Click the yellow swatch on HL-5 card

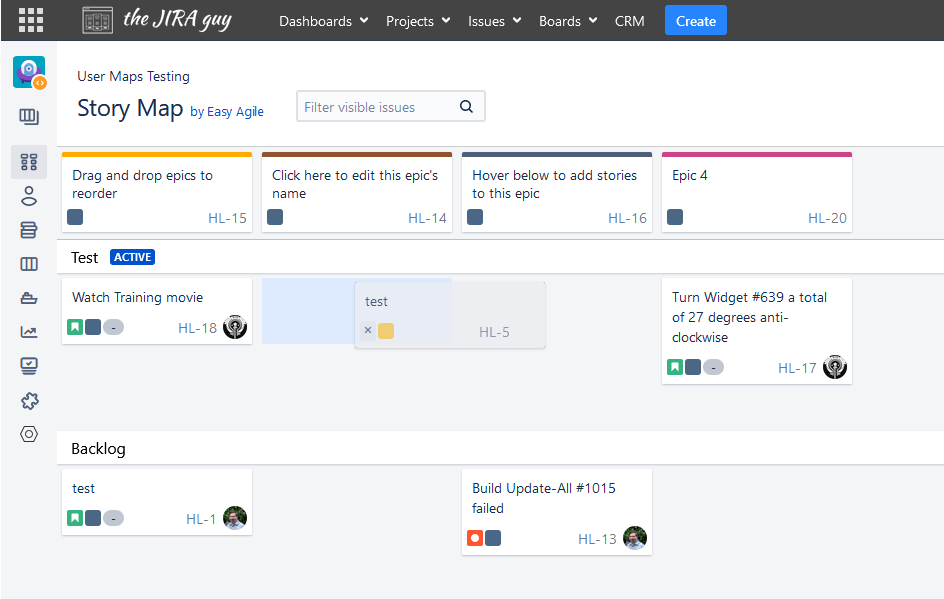(x=386, y=331)
